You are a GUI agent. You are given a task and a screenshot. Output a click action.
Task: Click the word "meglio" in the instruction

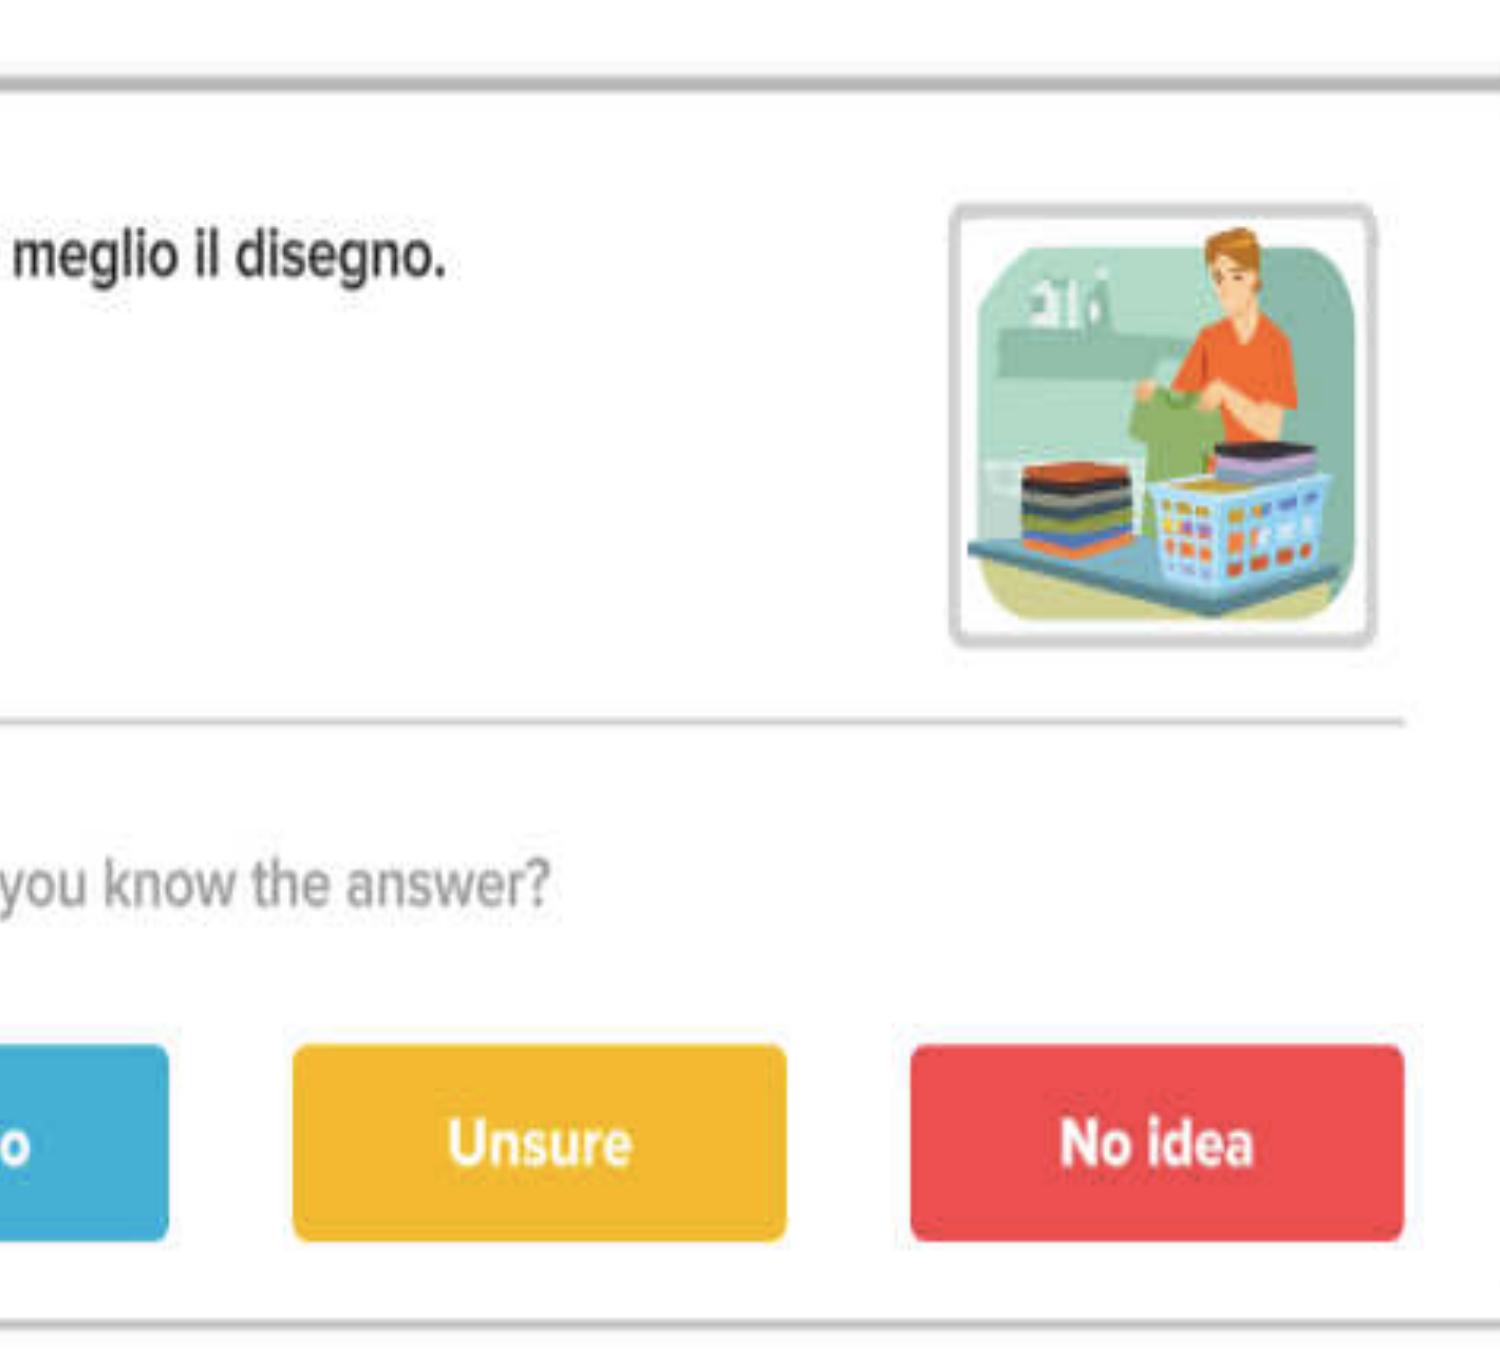[x=95, y=256]
